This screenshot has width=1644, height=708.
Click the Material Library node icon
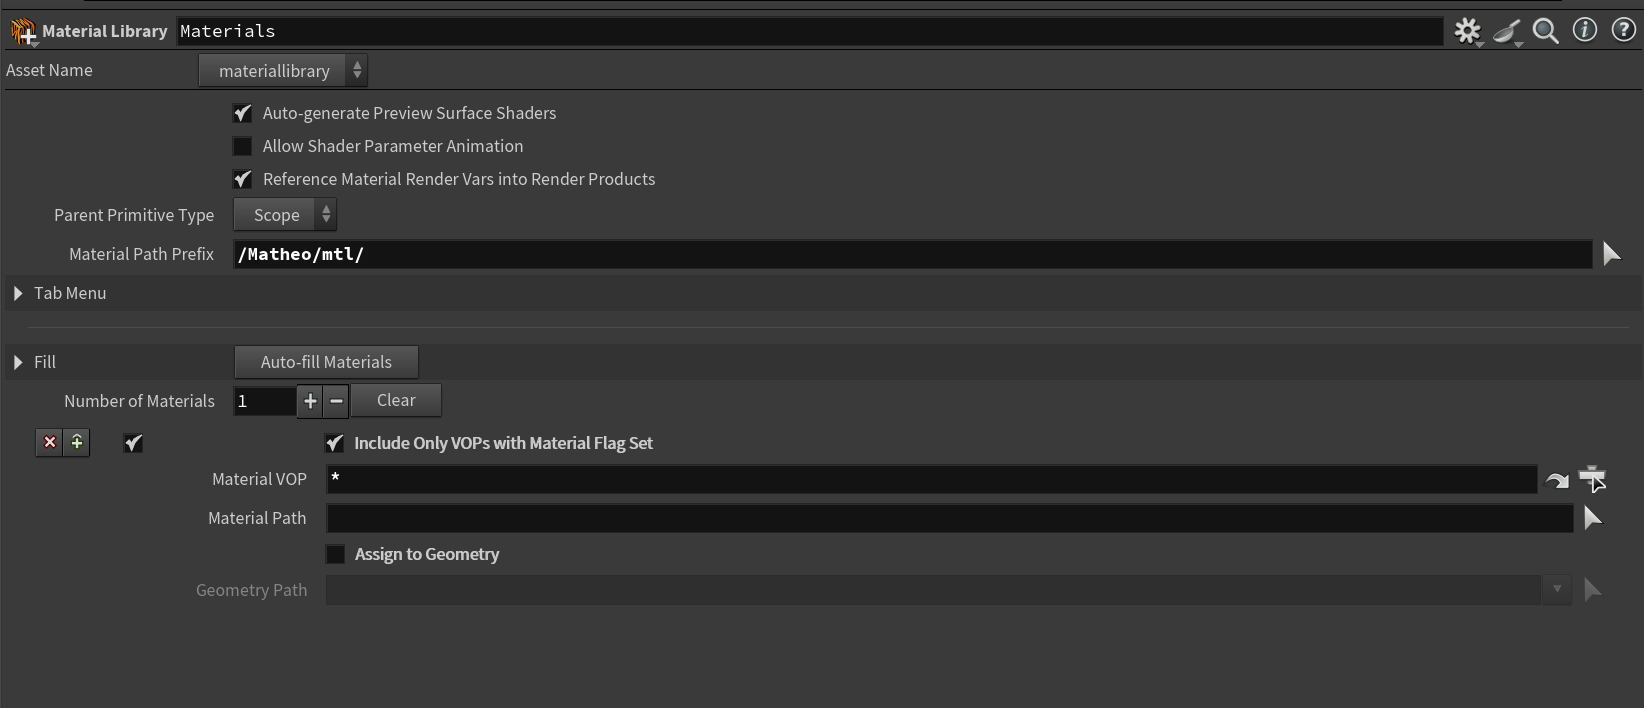point(22,31)
